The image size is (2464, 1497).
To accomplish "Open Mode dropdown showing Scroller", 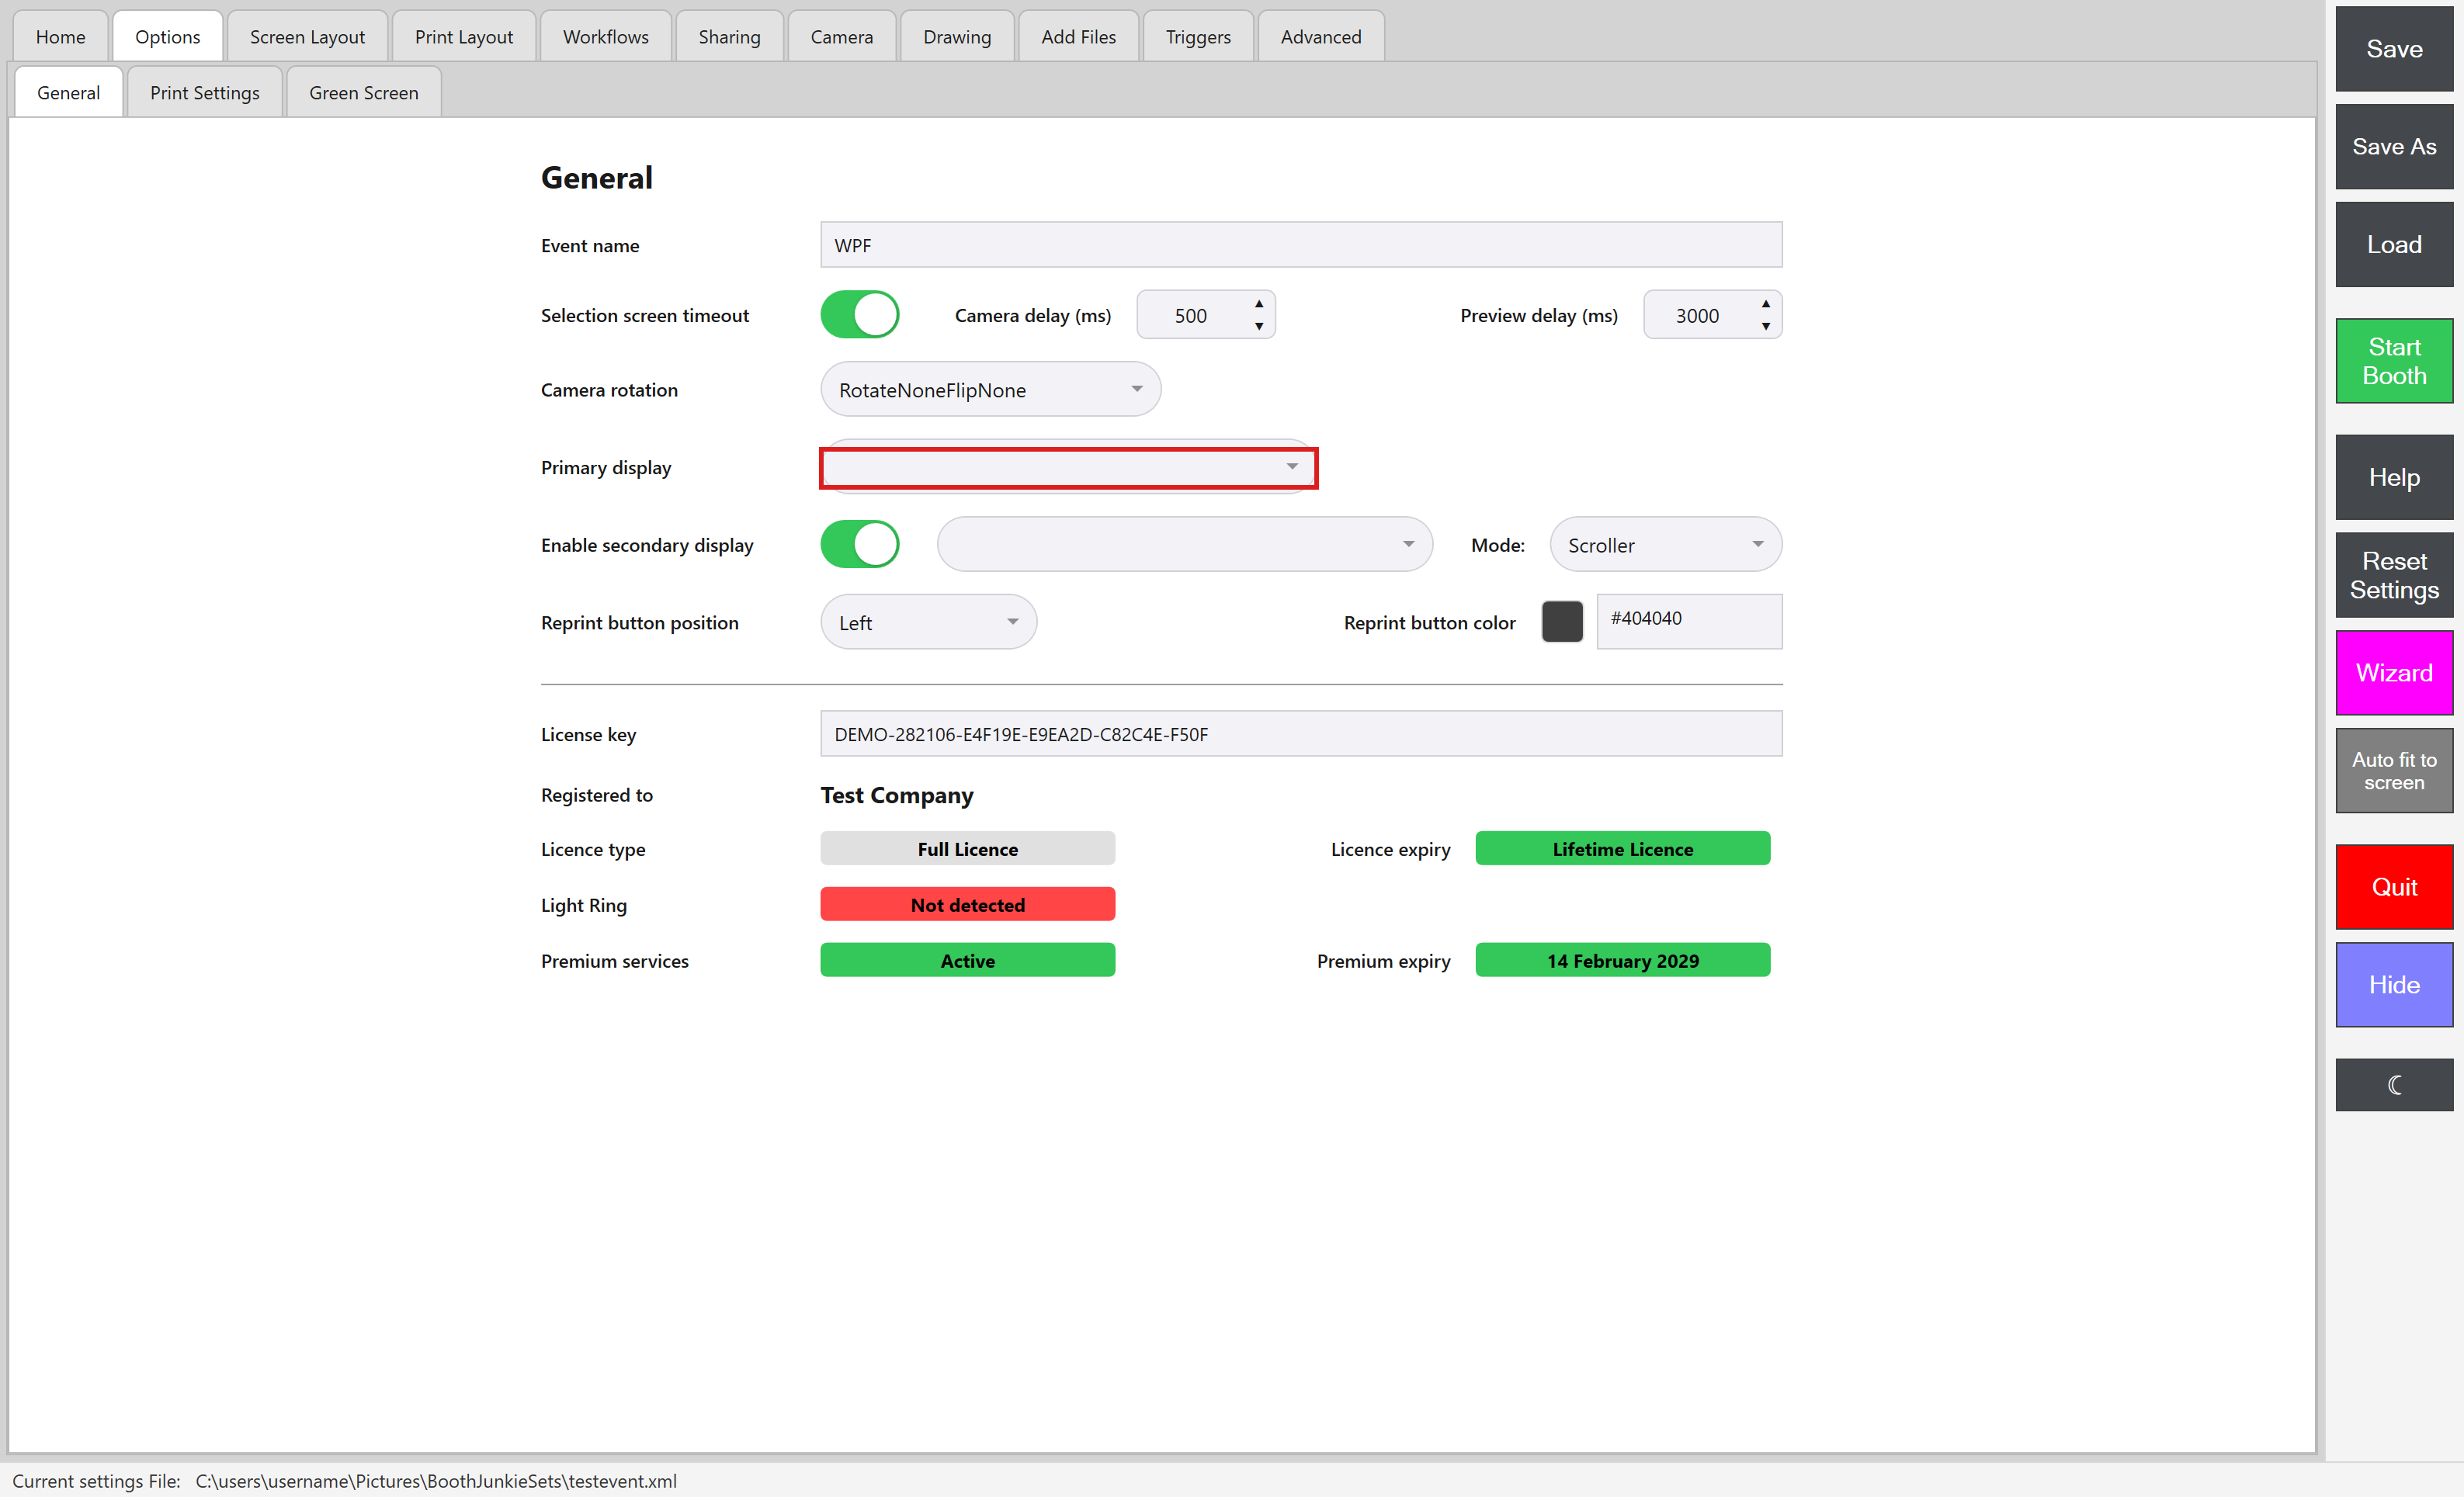I will (x=1665, y=544).
